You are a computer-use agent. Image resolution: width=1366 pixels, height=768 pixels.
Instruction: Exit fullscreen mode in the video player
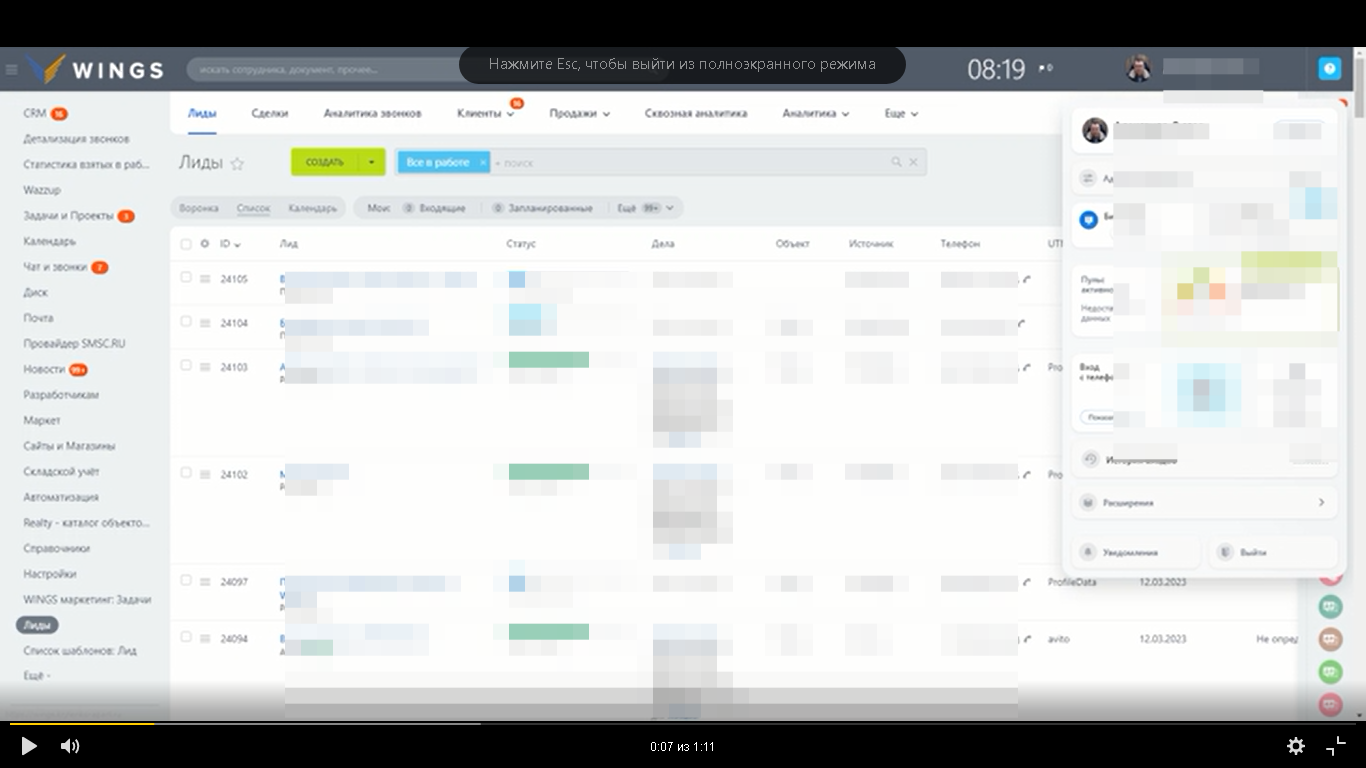coord(1336,746)
